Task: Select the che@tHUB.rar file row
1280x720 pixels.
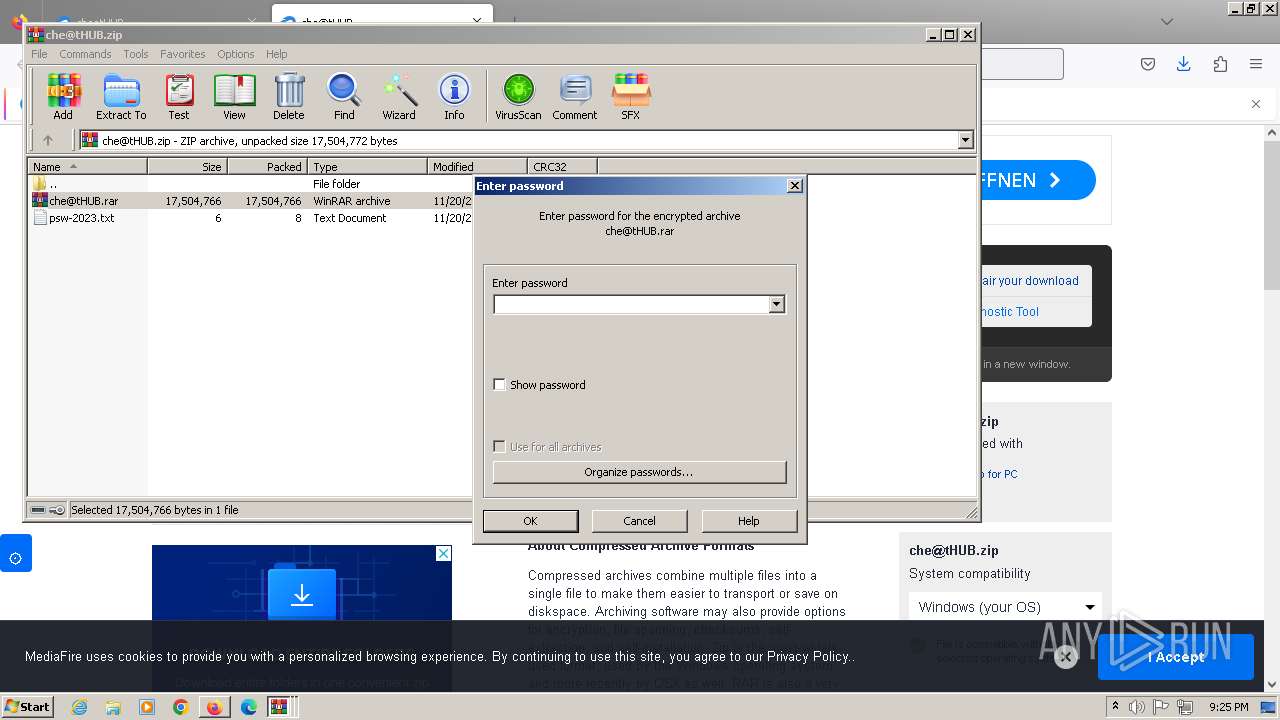Action: pyautogui.click(x=250, y=201)
